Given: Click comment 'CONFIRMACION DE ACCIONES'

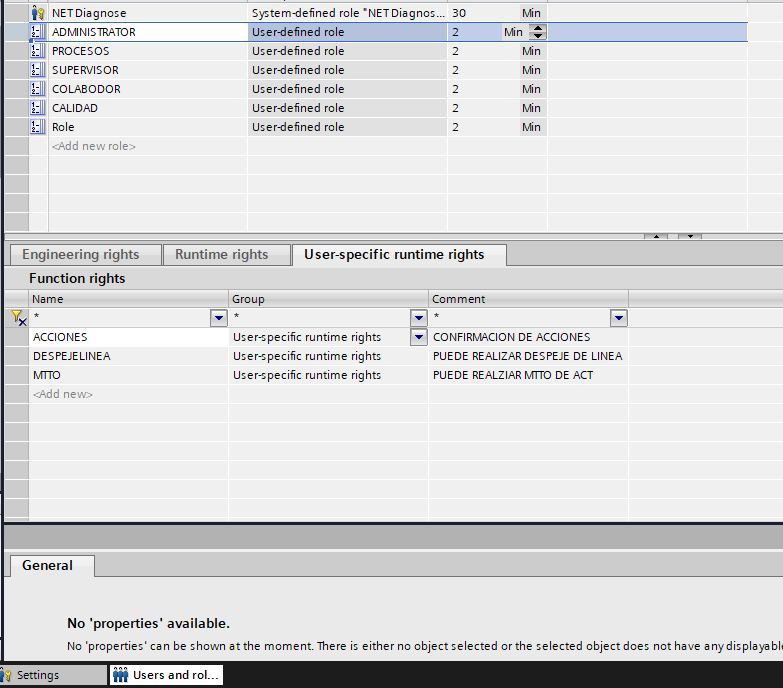Looking at the screenshot, I should [x=511, y=337].
